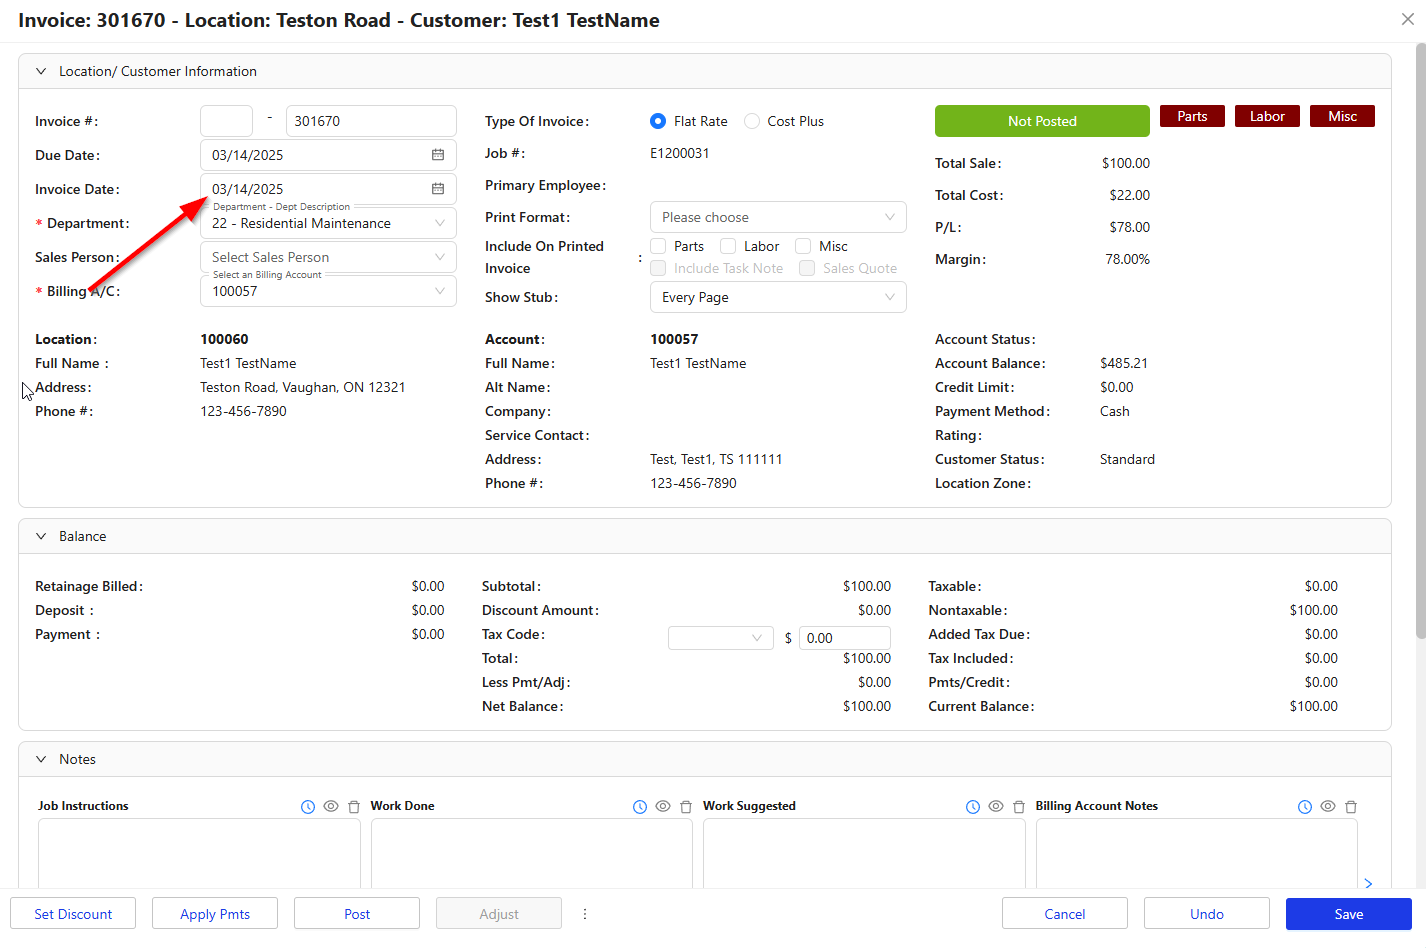
Task: Click the Billing Account Notes eye icon
Action: [1328, 806]
